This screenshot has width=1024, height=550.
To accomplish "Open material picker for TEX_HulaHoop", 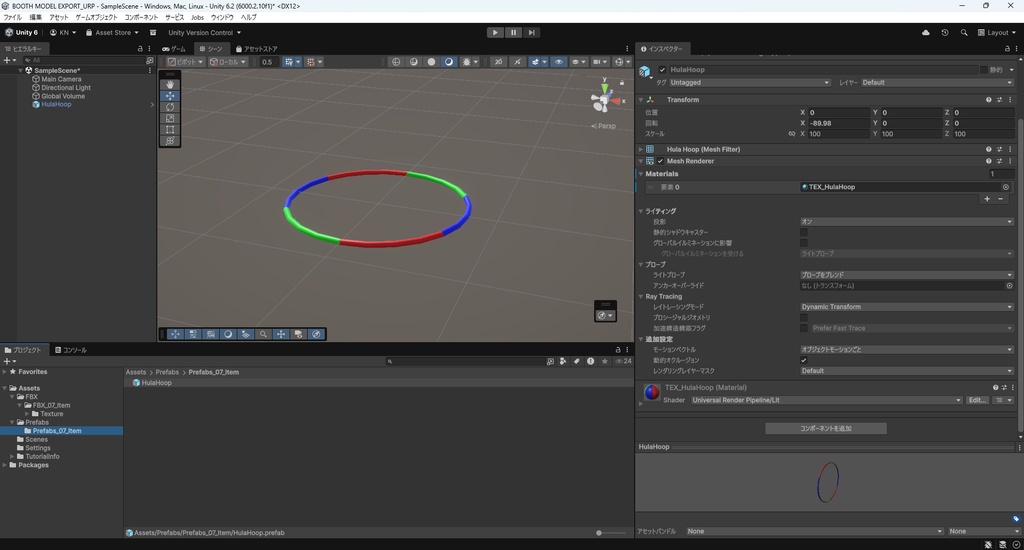I will pos(1006,187).
